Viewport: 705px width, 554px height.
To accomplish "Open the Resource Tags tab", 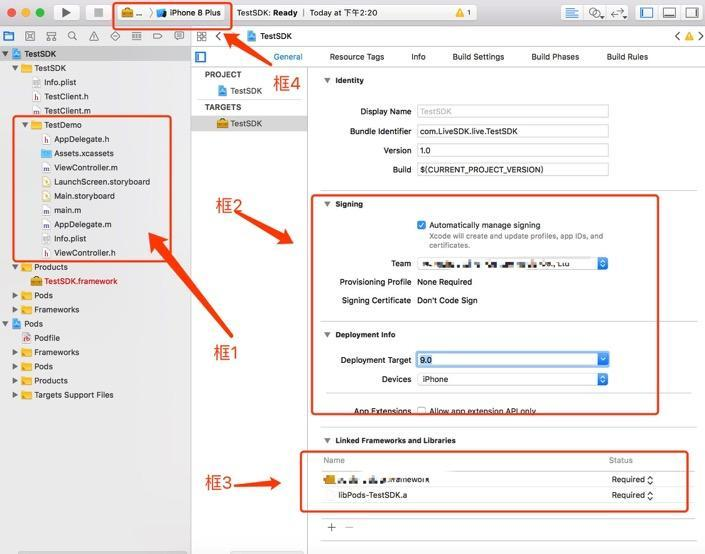I will (x=357, y=57).
